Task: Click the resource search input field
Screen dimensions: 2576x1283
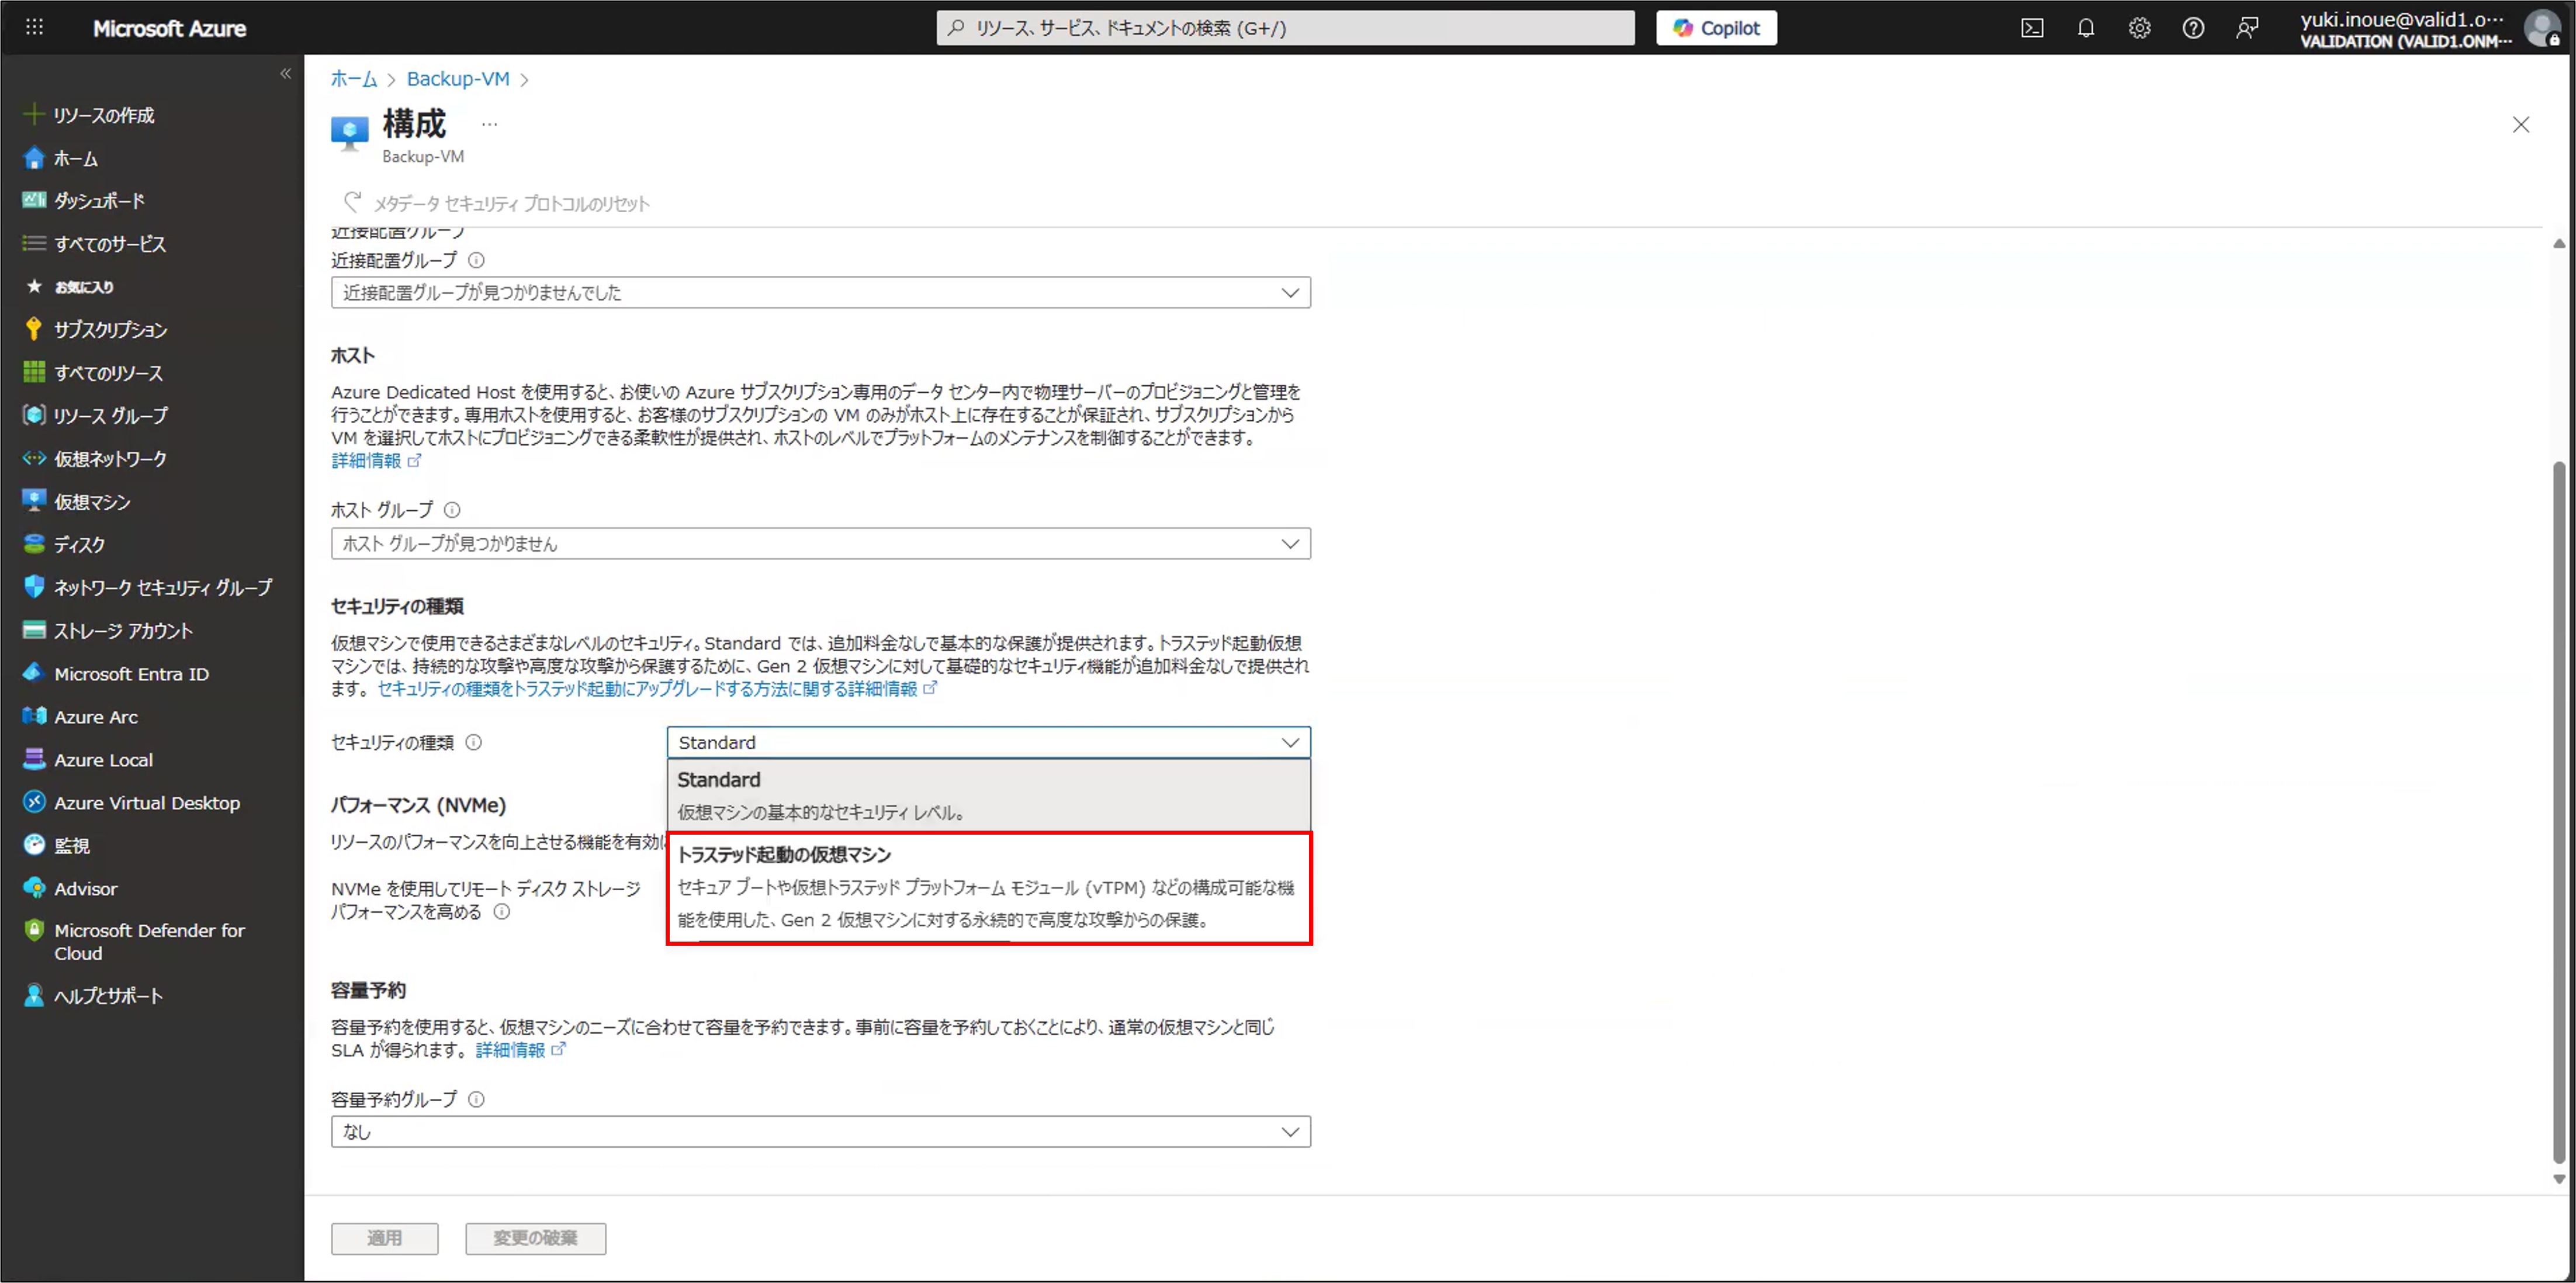Action: click(1285, 28)
